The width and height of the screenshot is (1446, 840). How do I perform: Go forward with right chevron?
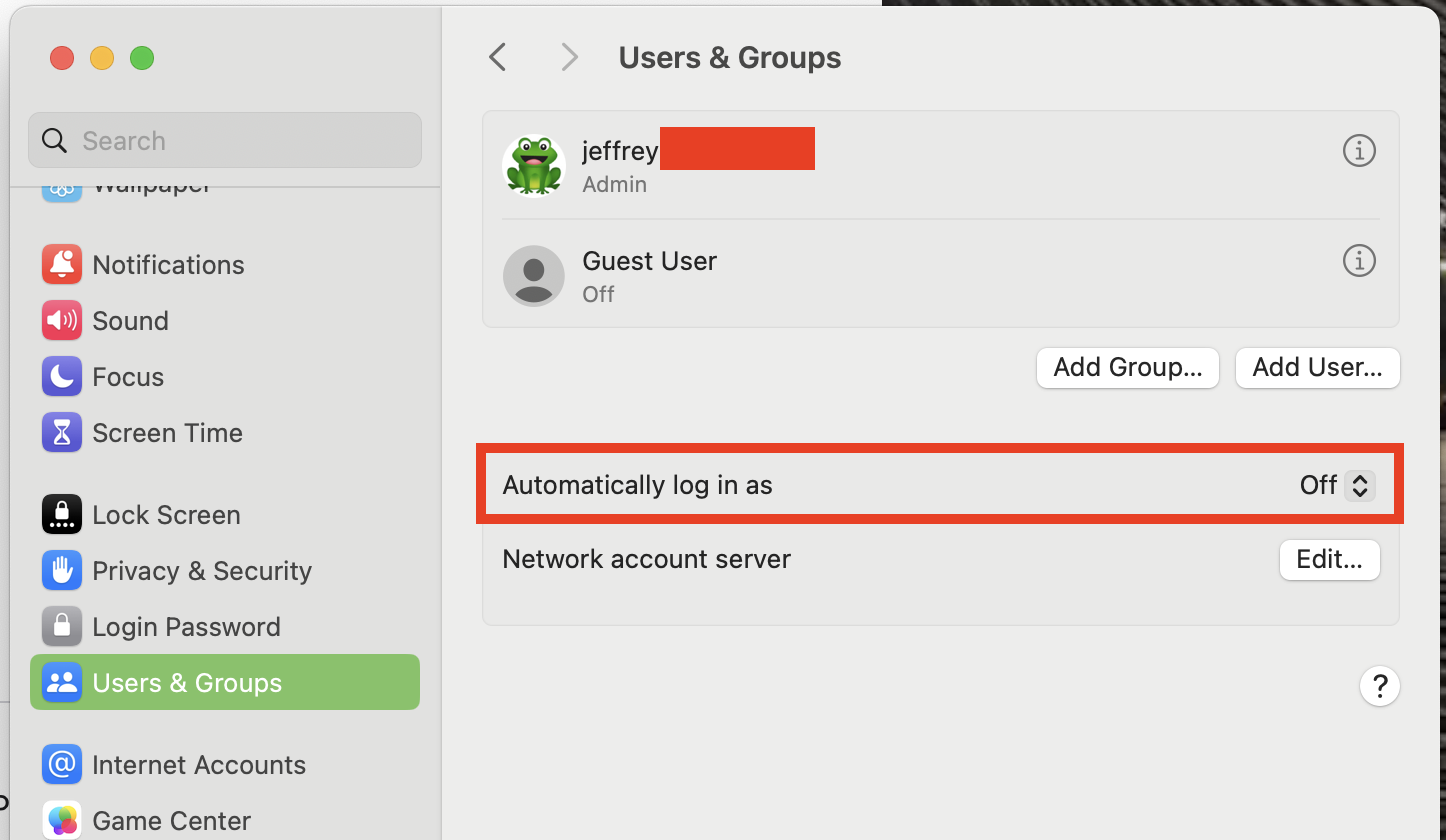(570, 57)
